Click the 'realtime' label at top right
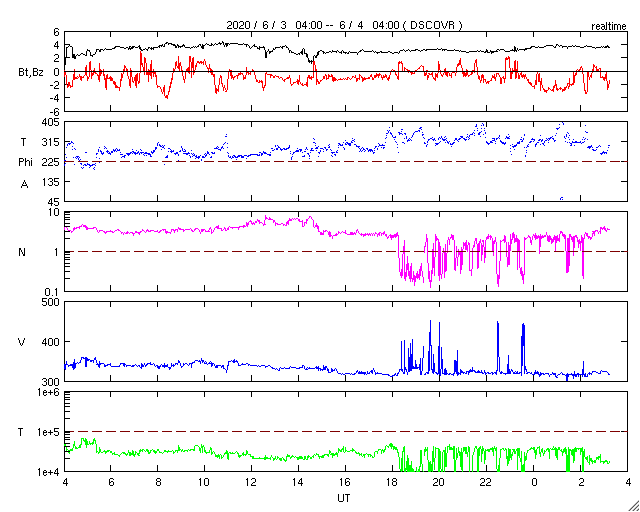640x512 pixels. click(x=609, y=27)
